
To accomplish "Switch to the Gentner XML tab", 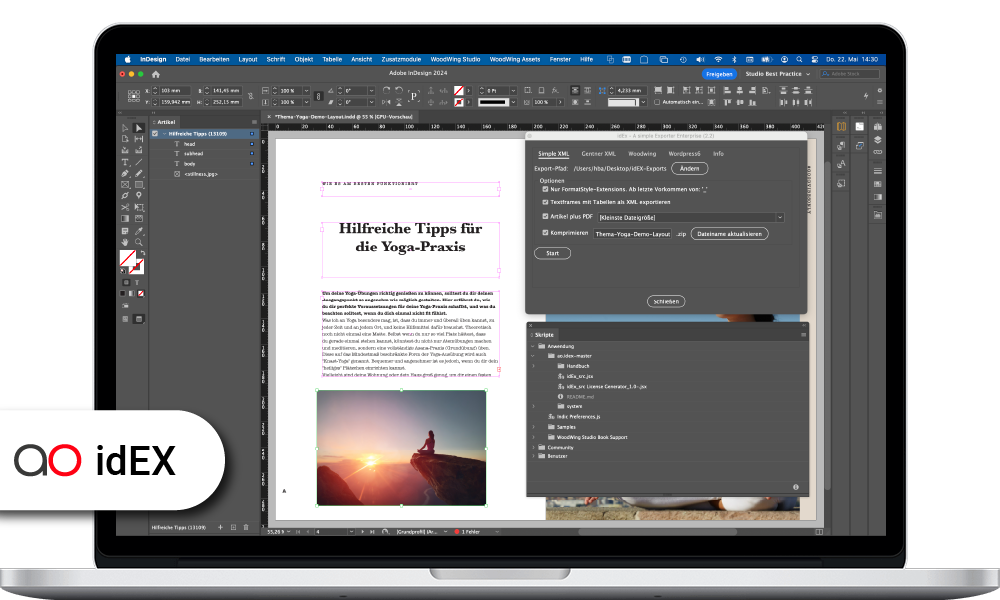I will (598, 154).
